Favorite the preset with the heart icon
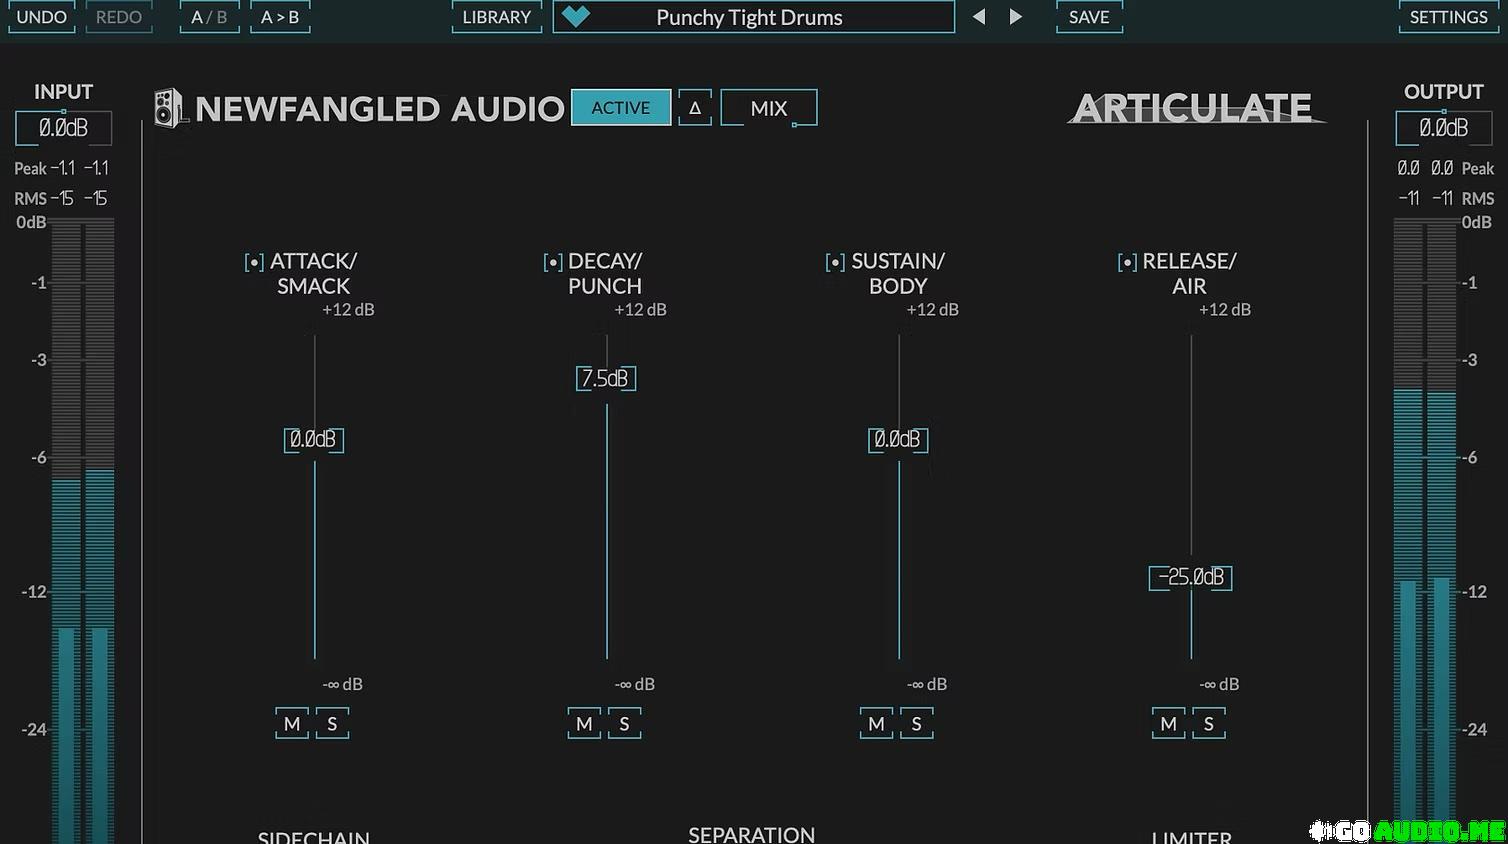 pos(576,16)
